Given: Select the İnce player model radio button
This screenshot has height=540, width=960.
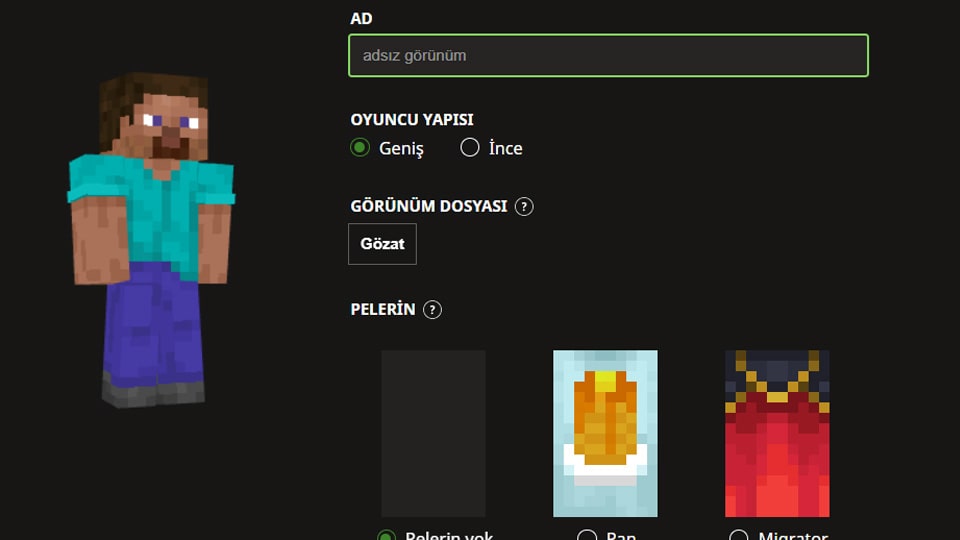Looking at the screenshot, I should tap(470, 148).
